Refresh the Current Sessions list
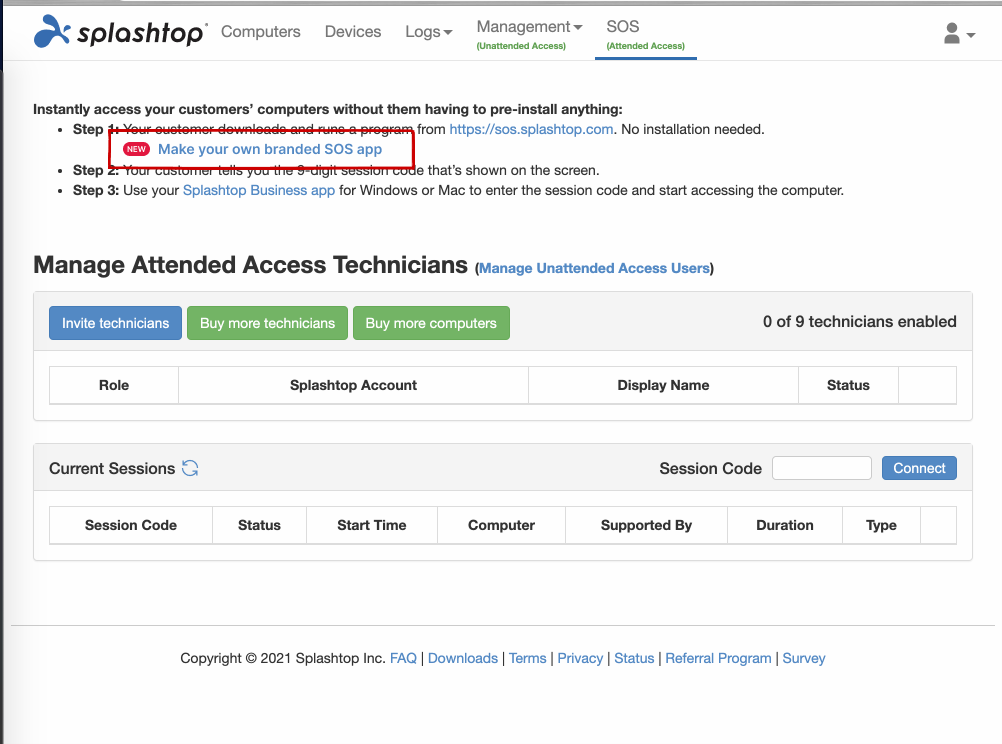The width and height of the screenshot is (1002, 744). click(190, 469)
